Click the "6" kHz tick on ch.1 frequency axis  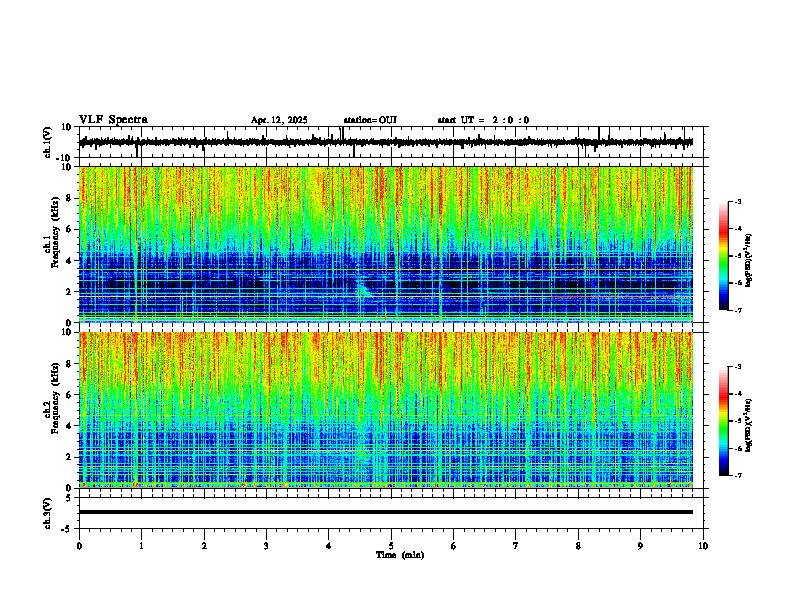(69, 229)
